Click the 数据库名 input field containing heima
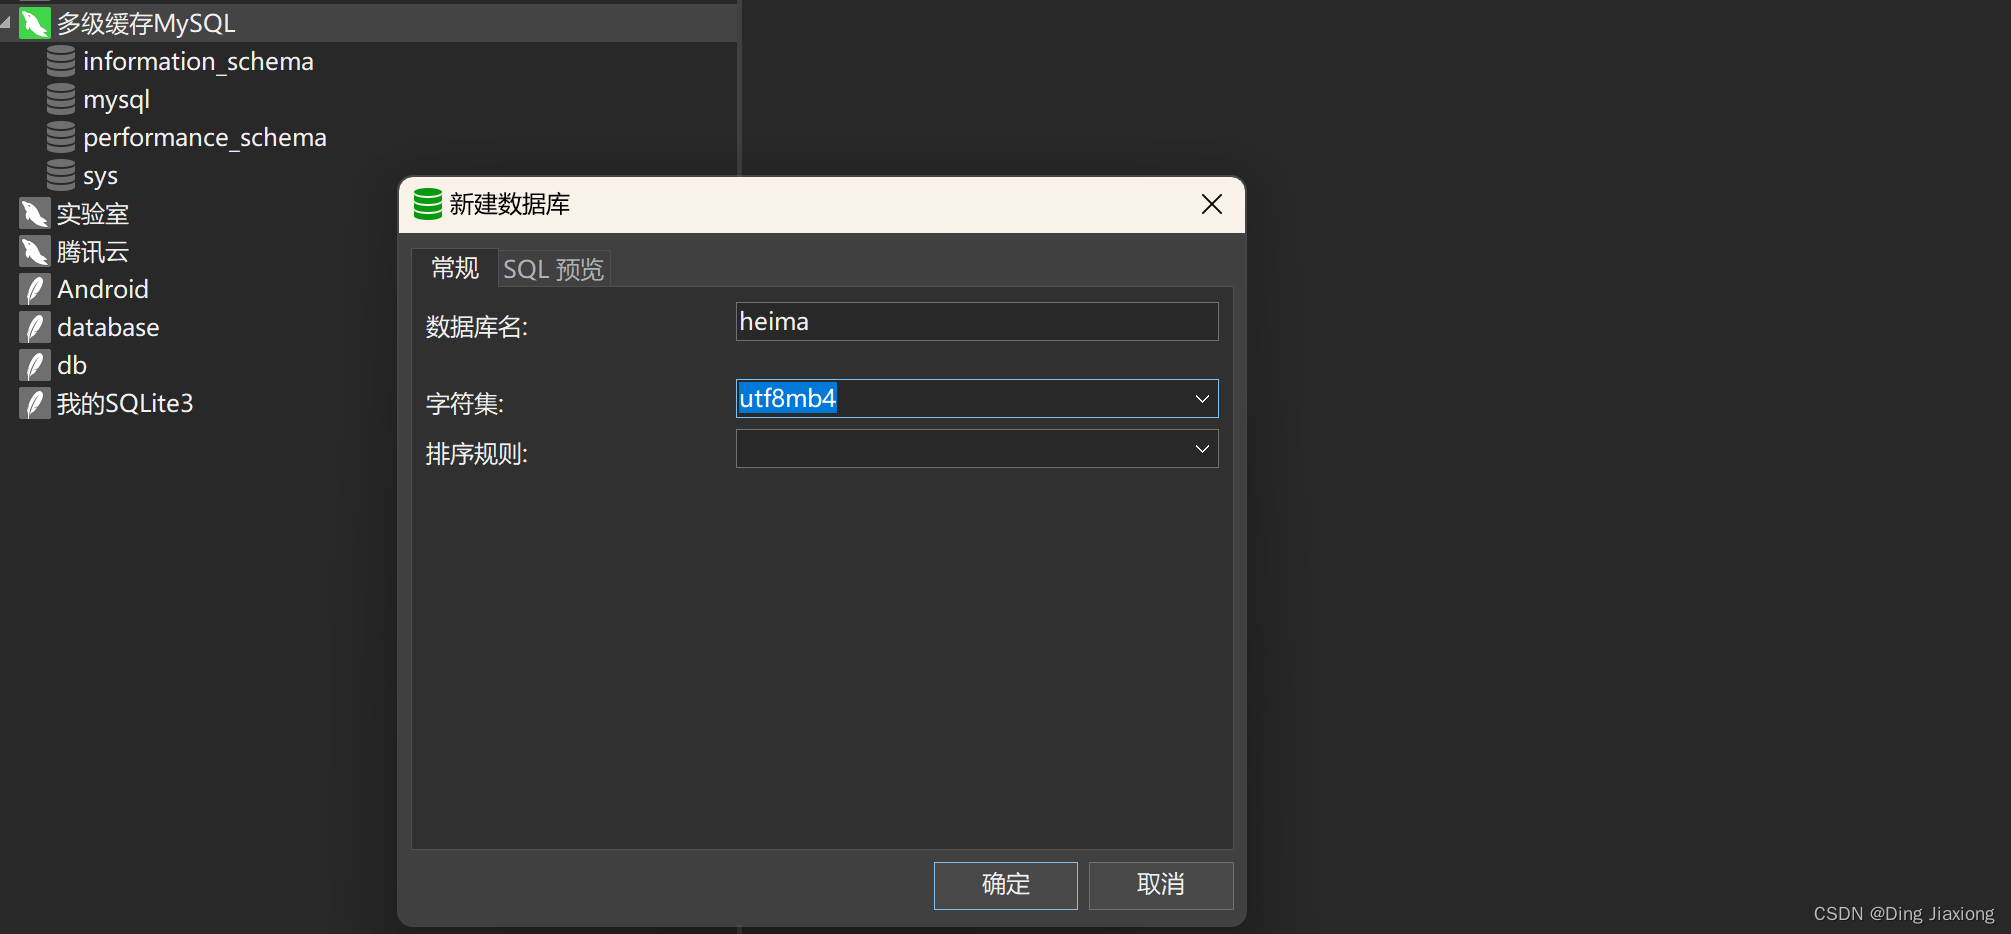Viewport: 2011px width, 934px height. (977, 321)
